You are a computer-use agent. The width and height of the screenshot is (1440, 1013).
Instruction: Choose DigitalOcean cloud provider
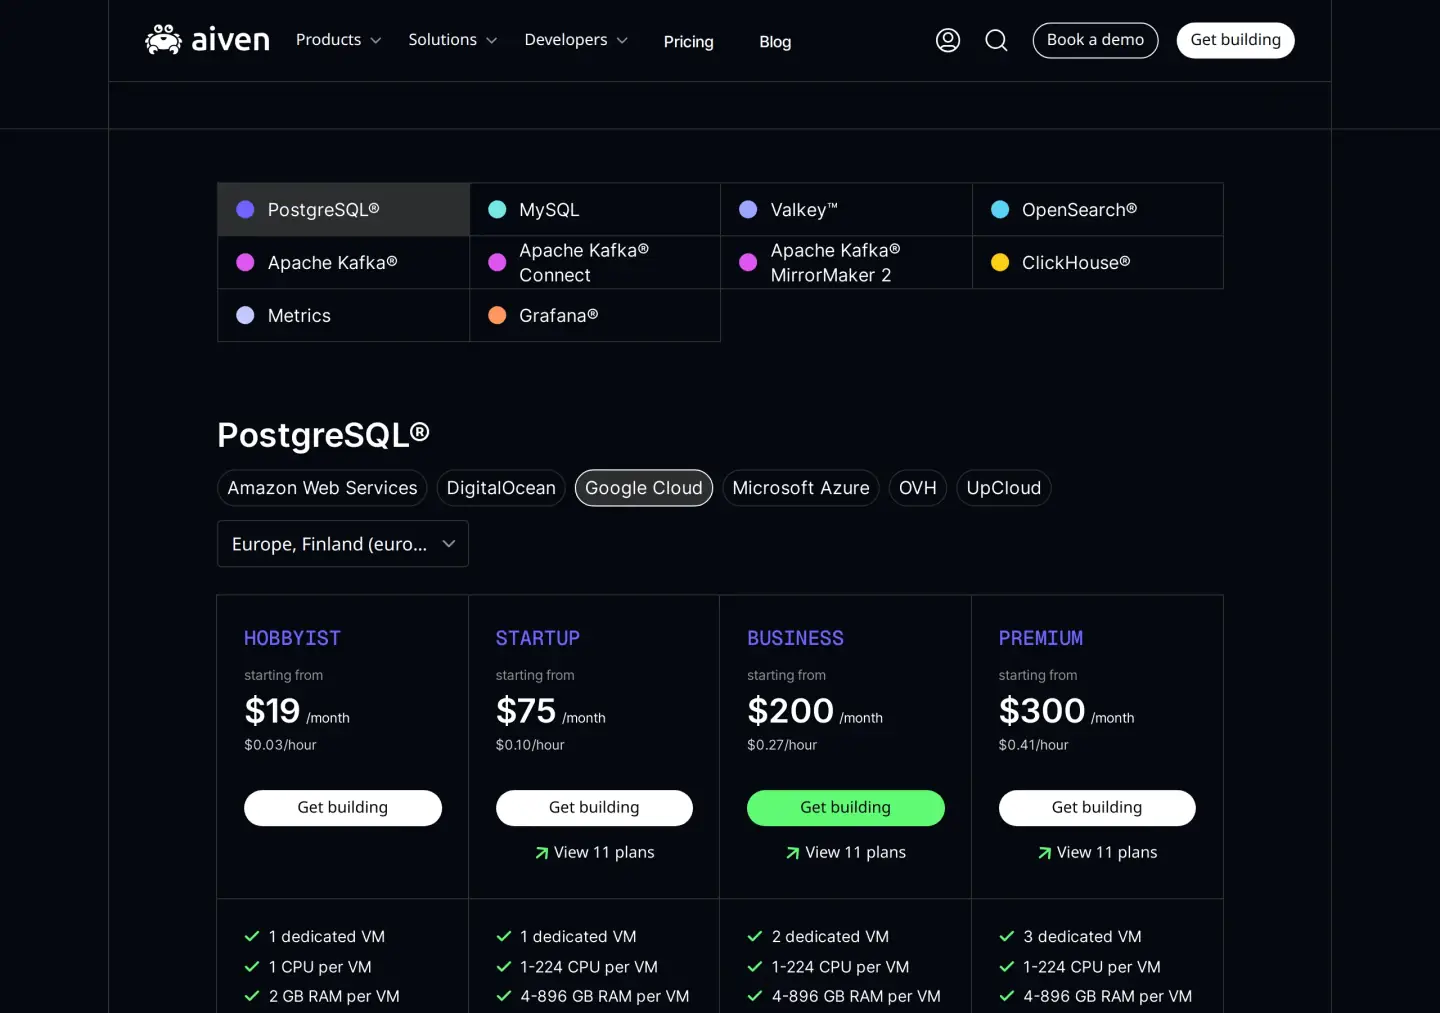(501, 488)
